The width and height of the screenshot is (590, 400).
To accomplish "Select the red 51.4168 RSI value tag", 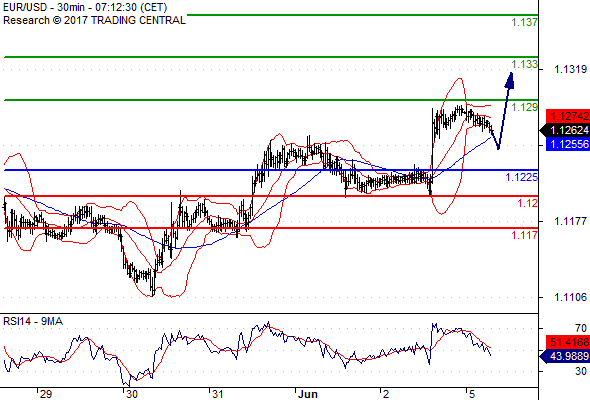I will (568, 342).
